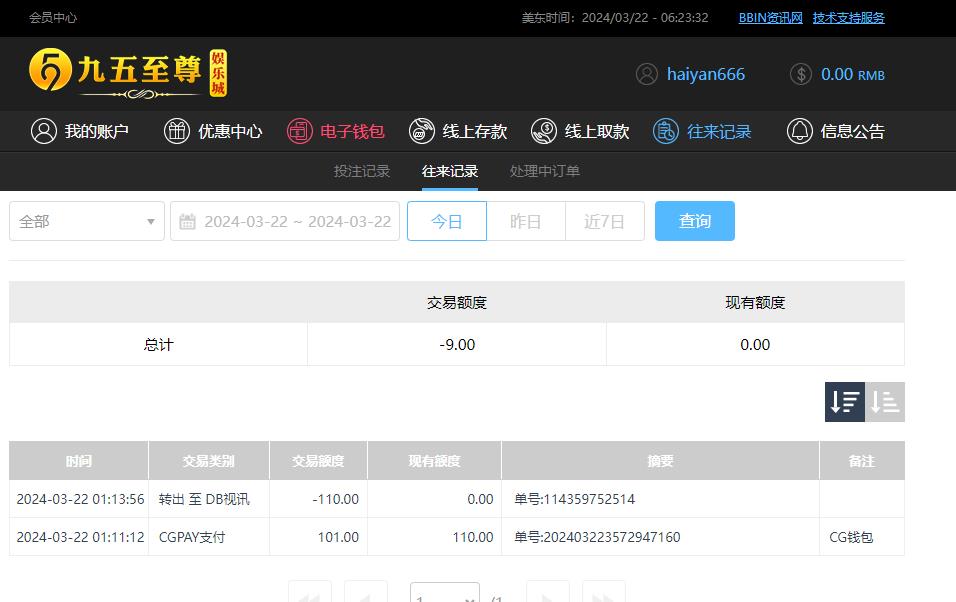The width and height of the screenshot is (956, 602).
Task: Open the 我的账户 menu item
Action: pos(80,131)
